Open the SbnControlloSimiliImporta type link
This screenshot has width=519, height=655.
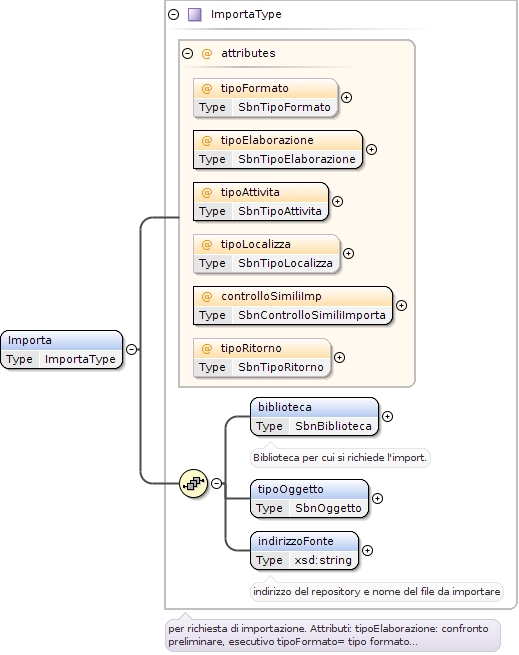[312, 315]
